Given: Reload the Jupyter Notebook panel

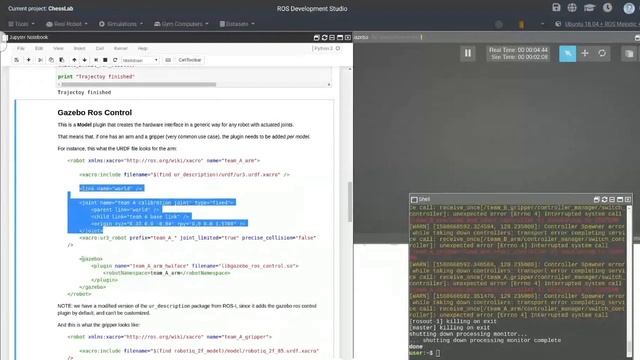Looking at the screenshot, I should (x=324, y=38).
